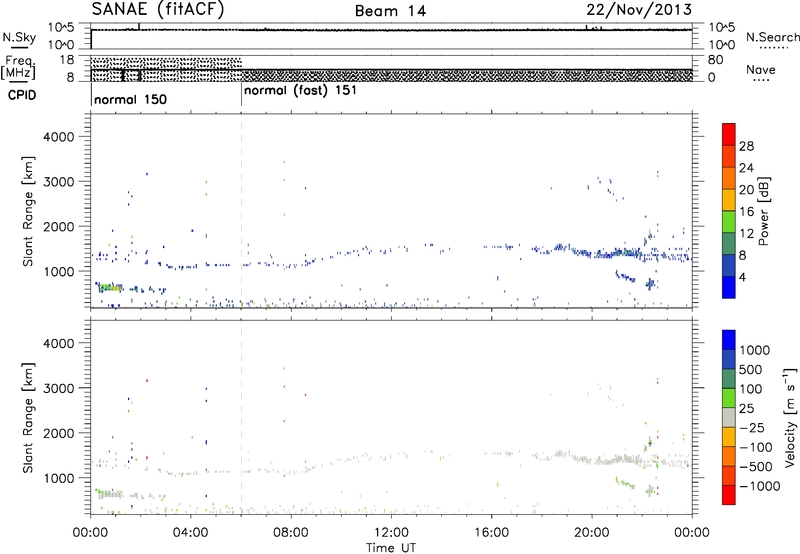The width and height of the screenshot is (800, 554).
Task: Click the CPID label
Action: (x=22, y=95)
